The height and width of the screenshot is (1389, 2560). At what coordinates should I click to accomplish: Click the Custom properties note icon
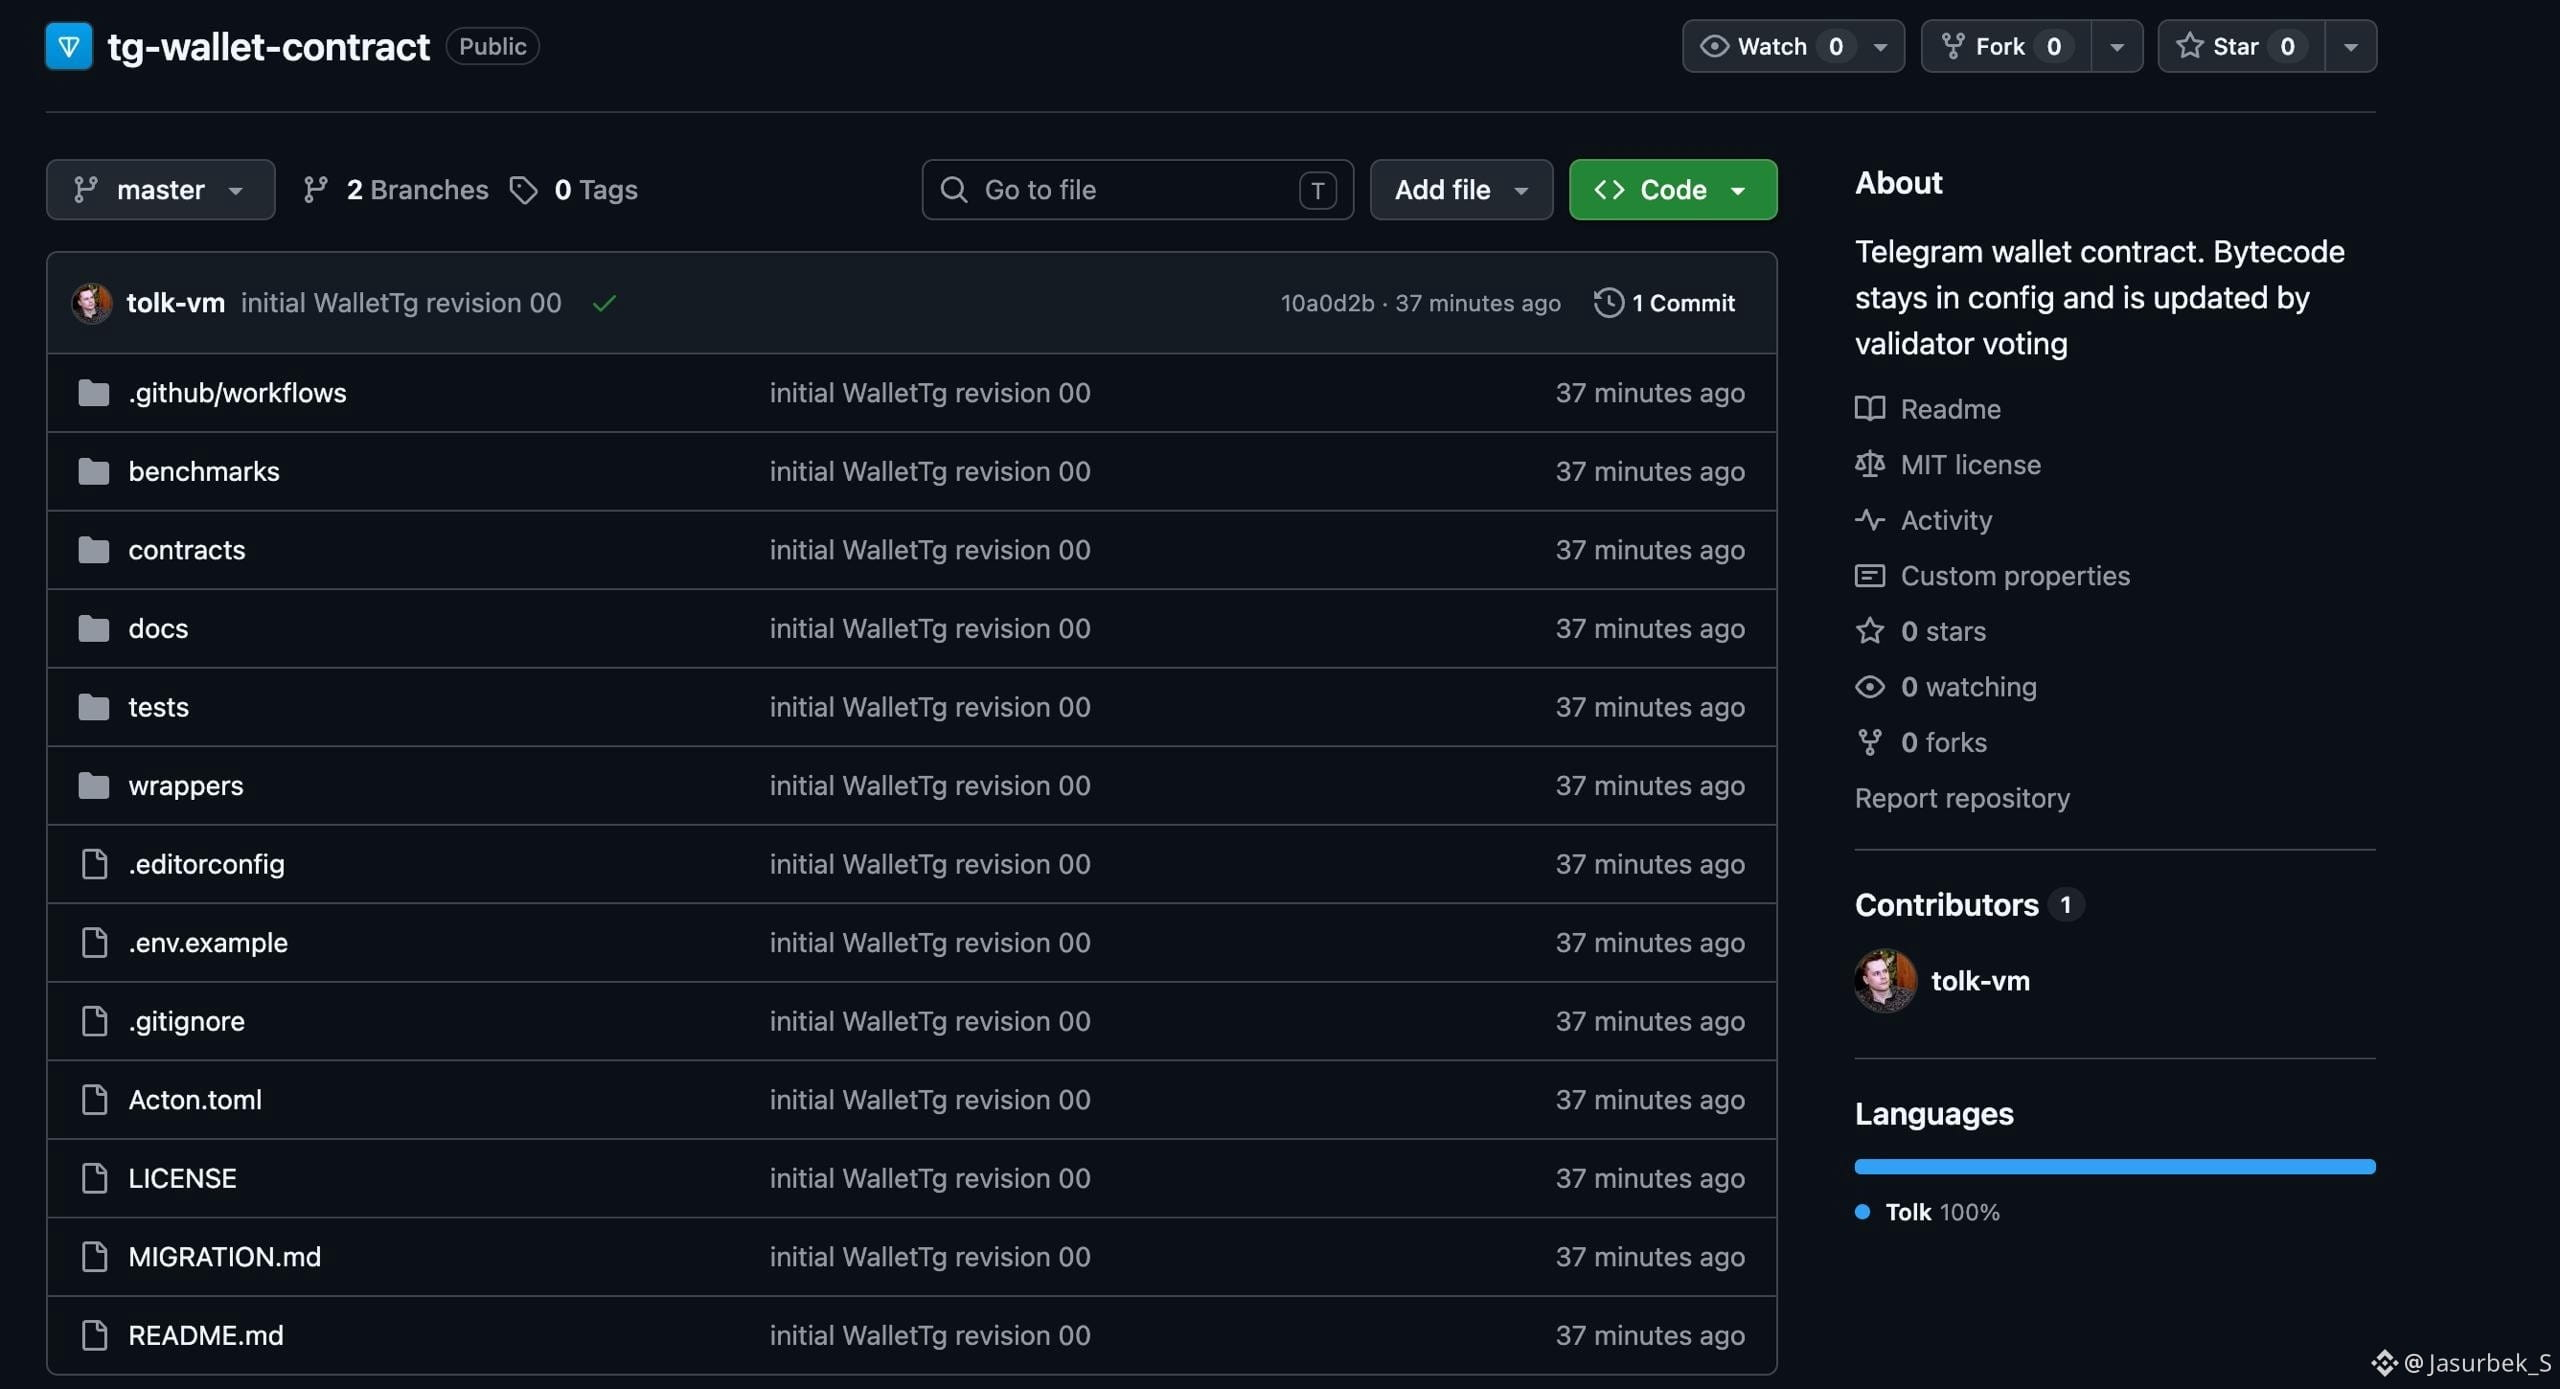point(1870,576)
